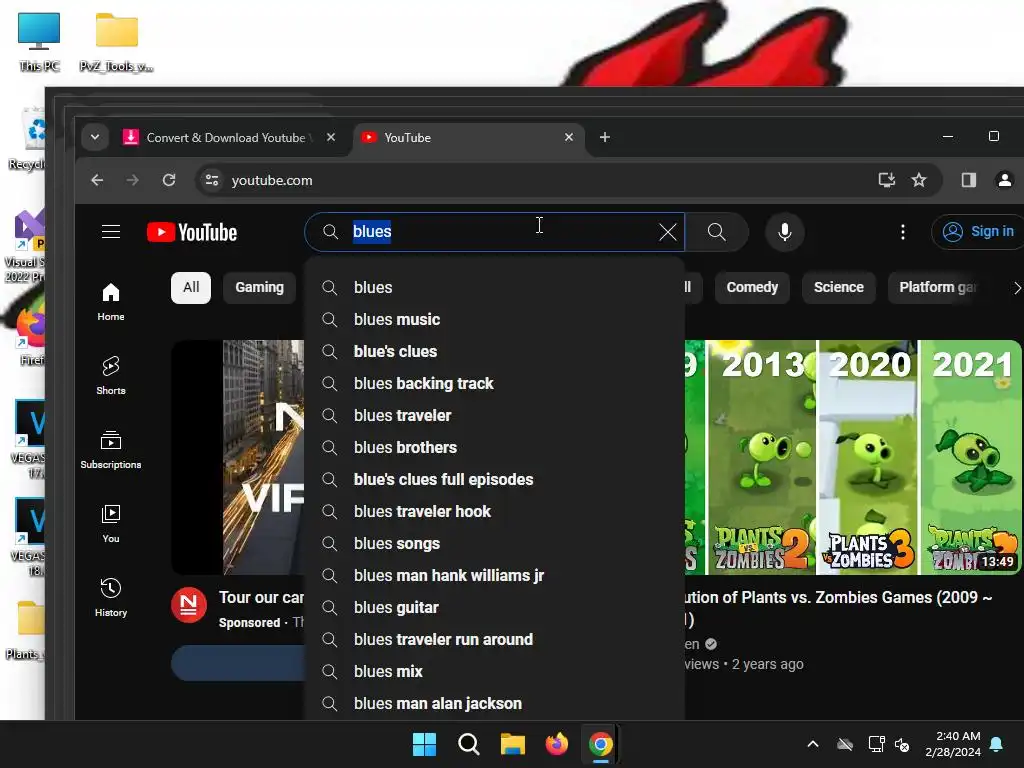
Task: Open Plants vs. Zombies evolution video thumbnail
Action: tap(853, 457)
